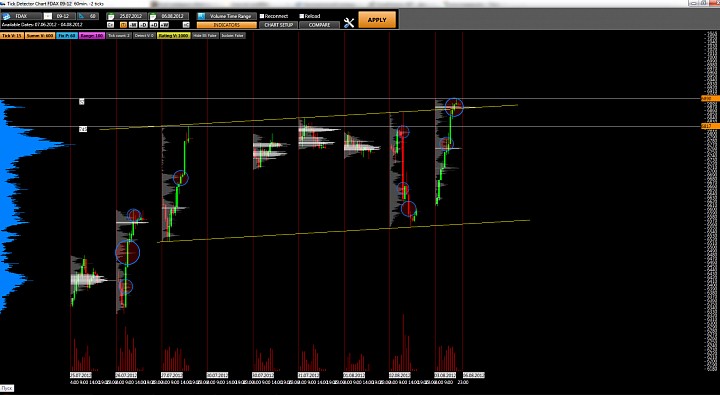Open the wrench settings tool icon
This screenshot has height=395, width=720.
tap(349, 23)
